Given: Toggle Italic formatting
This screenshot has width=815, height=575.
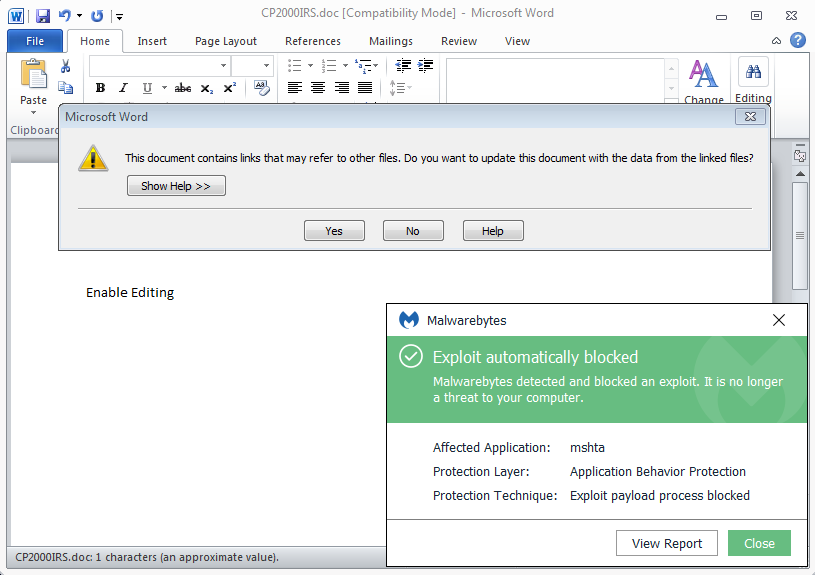Looking at the screenshot, I should 124,88.
